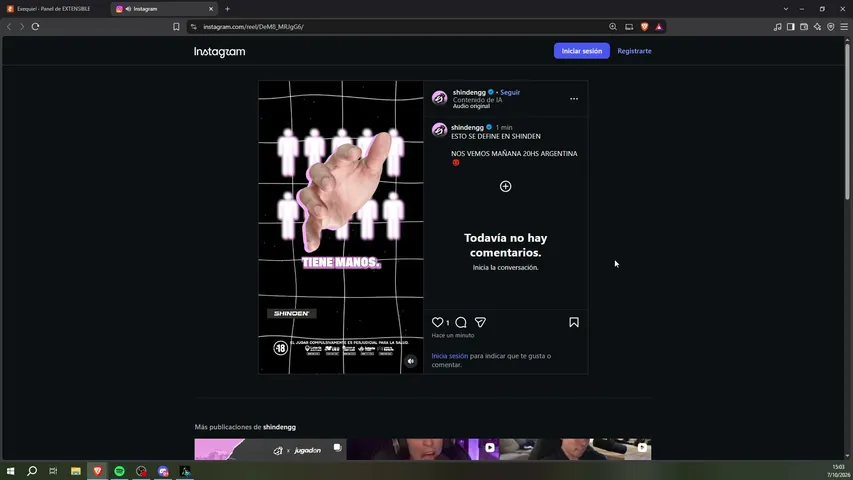The height and width of the screenshot is (480, 853).
Task: Select the Instagram browser tab
Action: pyautogui.click(x=163, y=9)
